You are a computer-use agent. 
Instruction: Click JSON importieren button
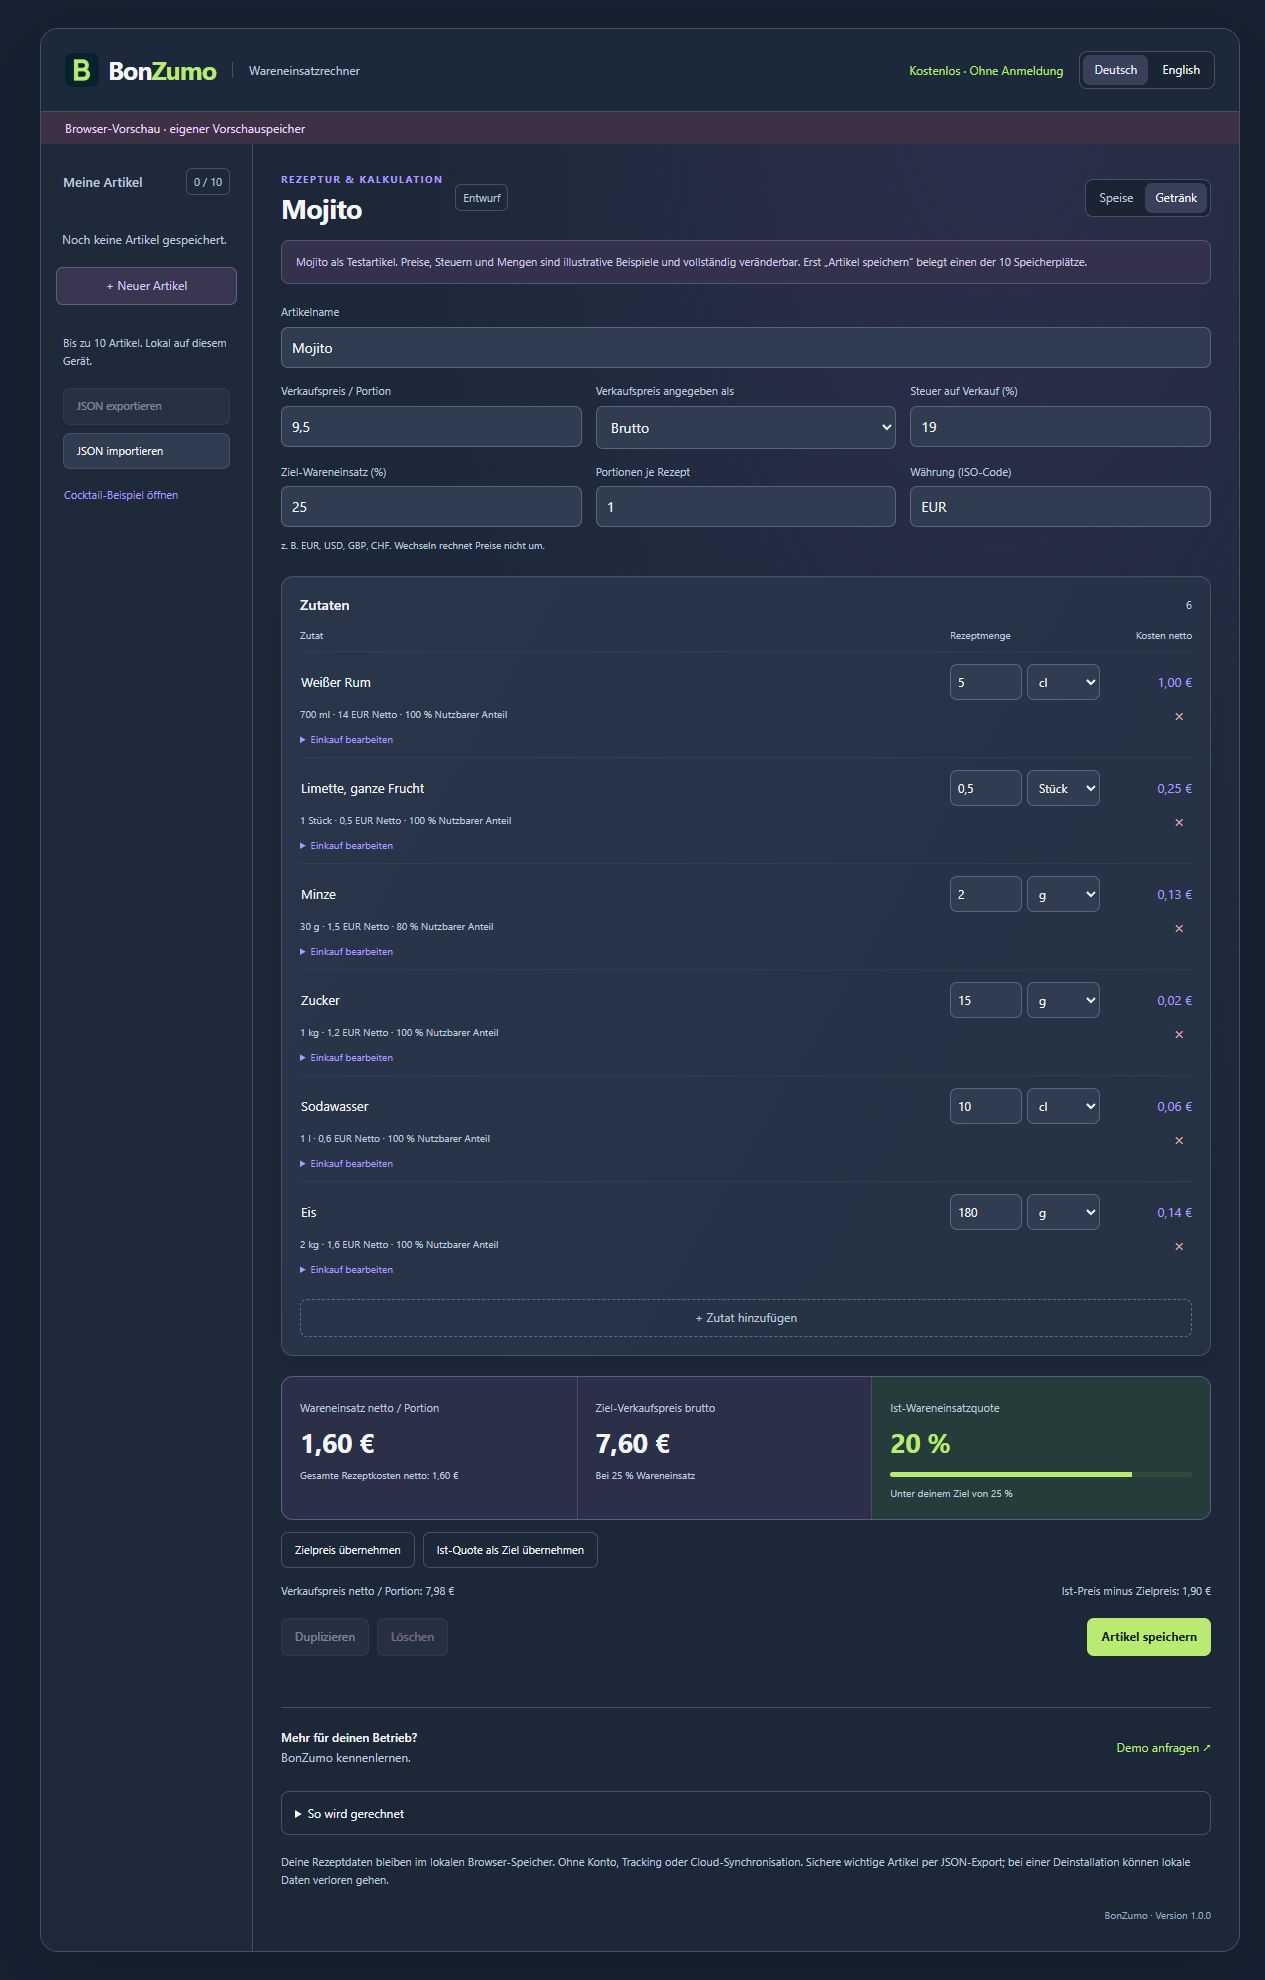tap(146, 451)
